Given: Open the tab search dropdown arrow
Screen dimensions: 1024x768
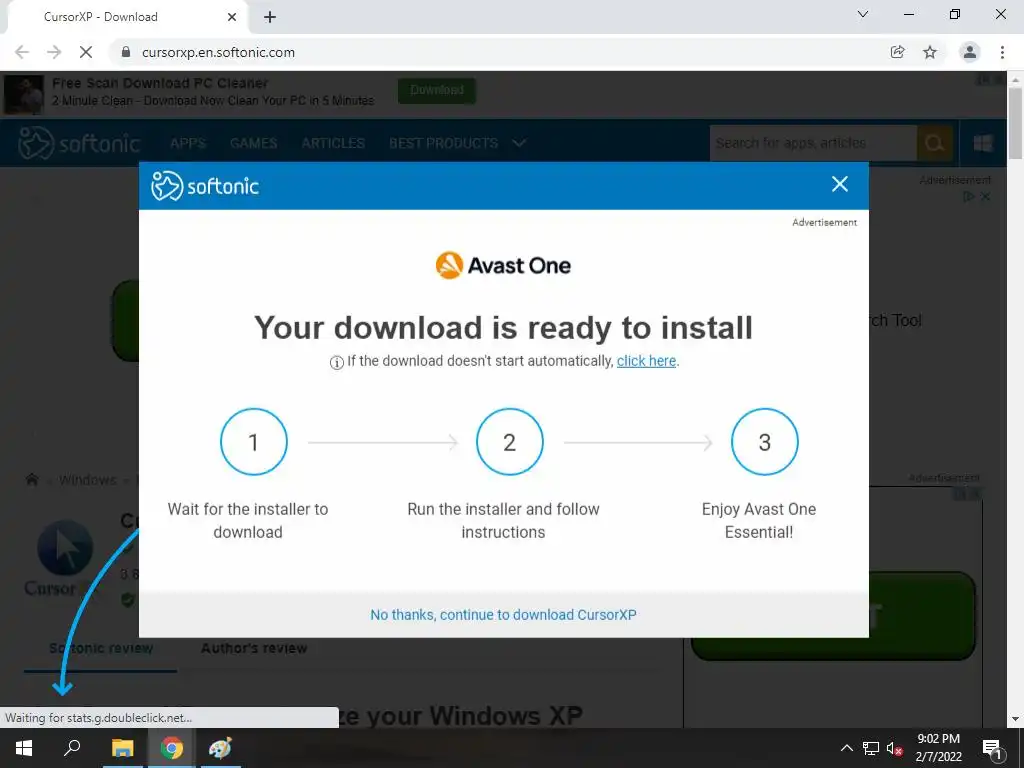Looking at the screenshot, I should pyautogui.click(x=863, y=14).
